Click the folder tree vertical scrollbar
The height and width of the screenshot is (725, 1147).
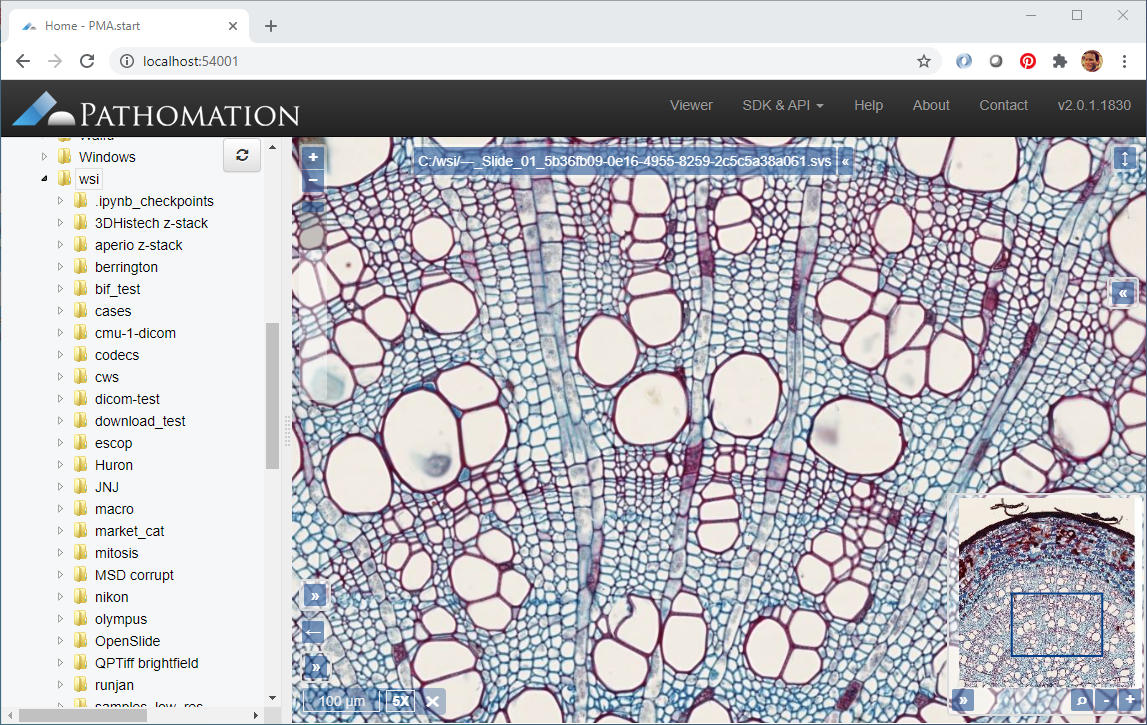point(272,395)
